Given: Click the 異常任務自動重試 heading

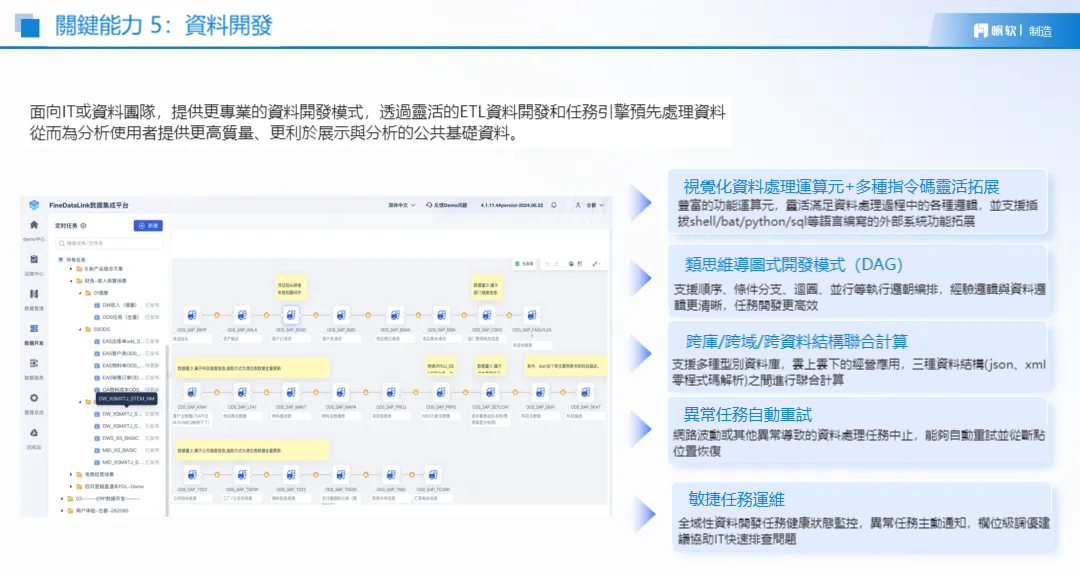Looking at the screenshot, I should click(x=747, y=415).
